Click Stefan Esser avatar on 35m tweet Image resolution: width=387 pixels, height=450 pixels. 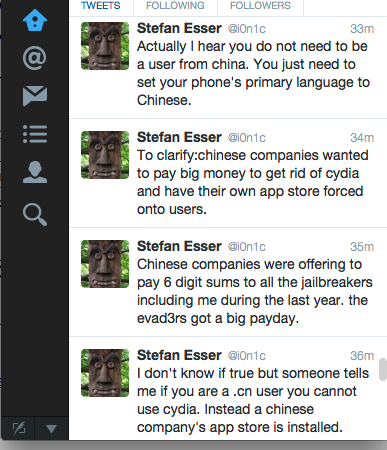(x=105, y=264)
